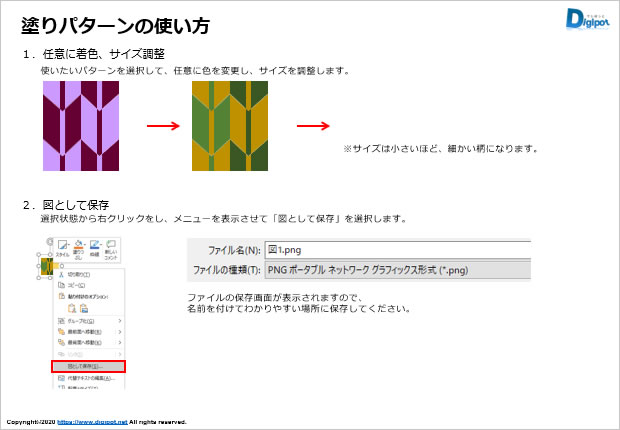Viewport: 620px width, 430px height.
Task: Open the www.digipot.net link in footer
Action: click(x=92, y=422)
